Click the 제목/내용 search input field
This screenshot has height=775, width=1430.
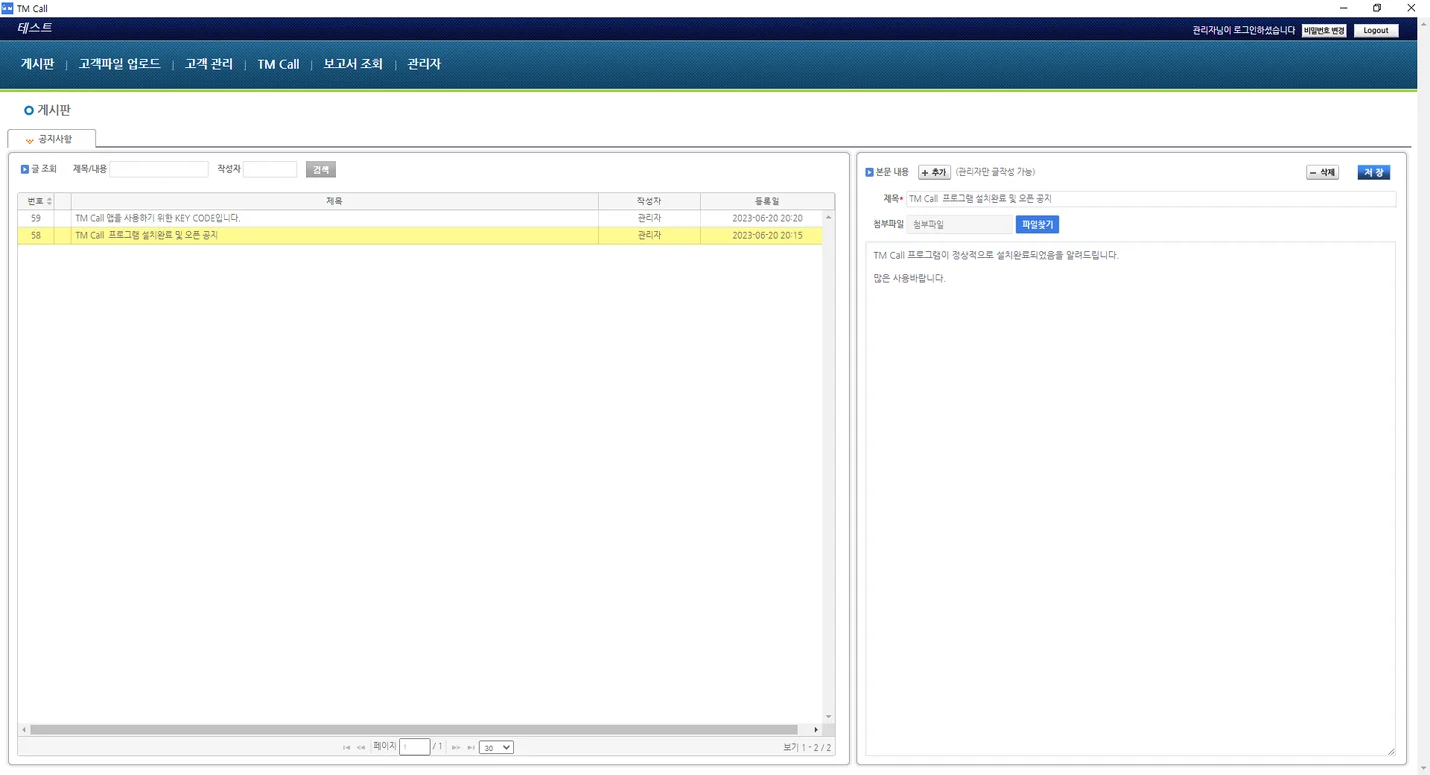(x=159, y=169)
